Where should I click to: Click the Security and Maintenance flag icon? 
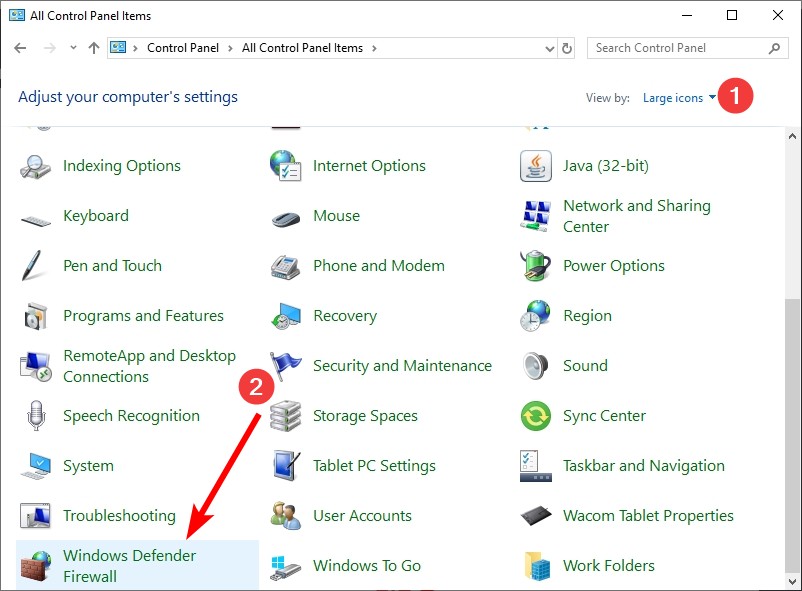(285, 365)
